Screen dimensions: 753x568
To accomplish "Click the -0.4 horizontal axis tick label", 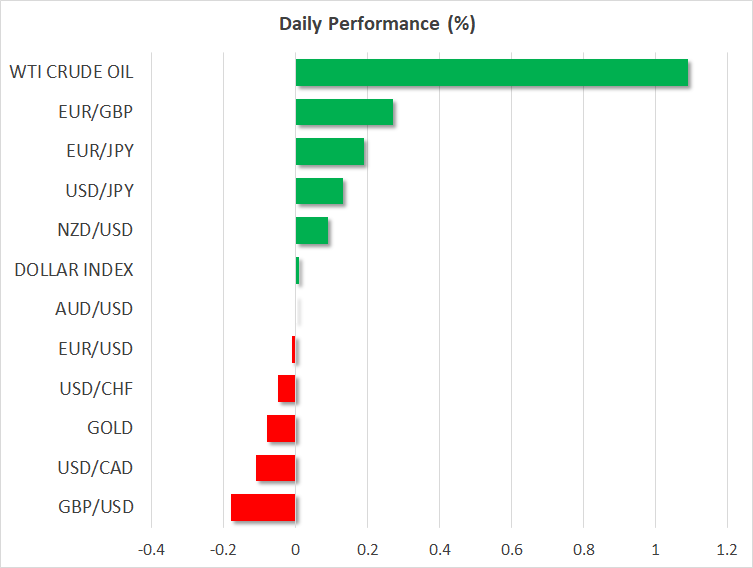I will (151, 549).
